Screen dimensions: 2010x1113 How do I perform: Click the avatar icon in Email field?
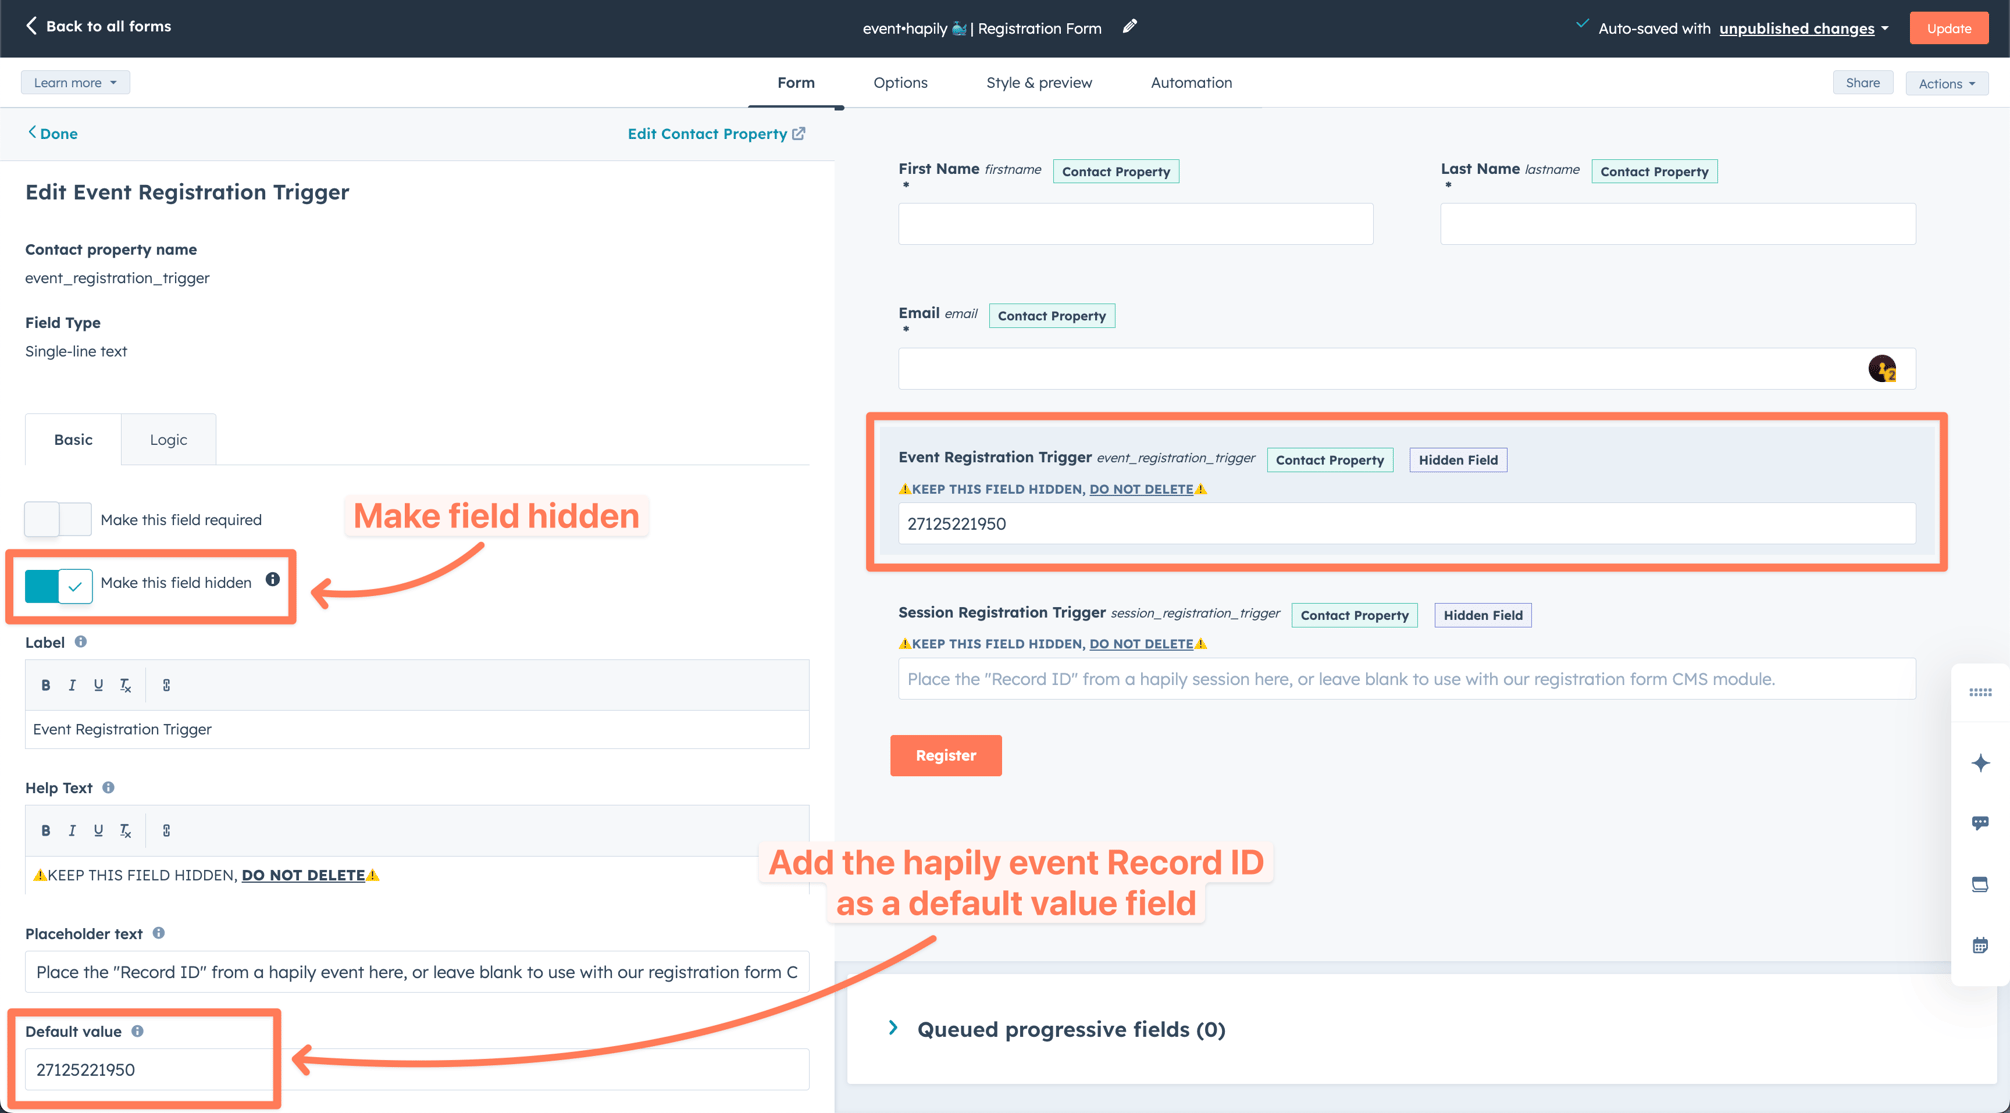tap(1882, 369)
